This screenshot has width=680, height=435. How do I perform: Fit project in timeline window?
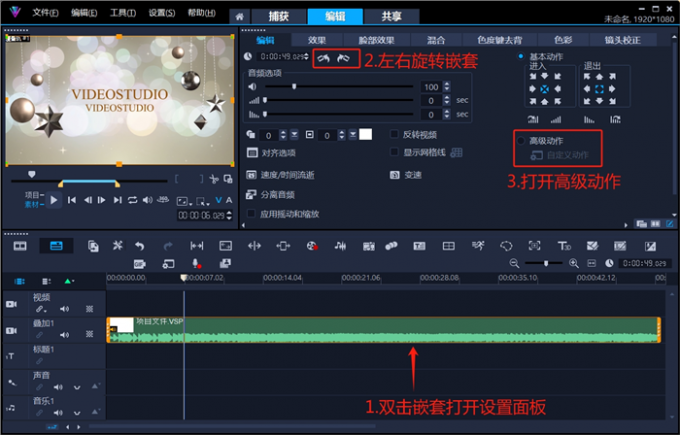592,263
